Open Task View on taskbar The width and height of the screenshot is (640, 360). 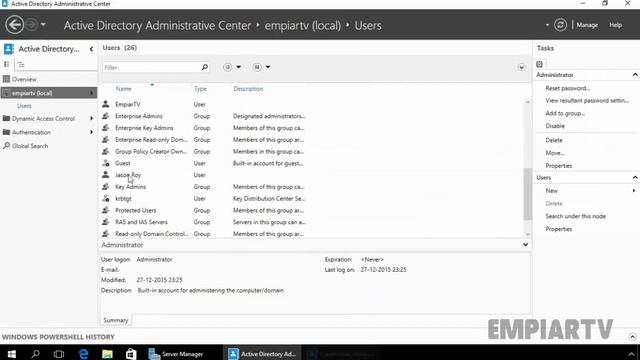[x=59, y=353]
